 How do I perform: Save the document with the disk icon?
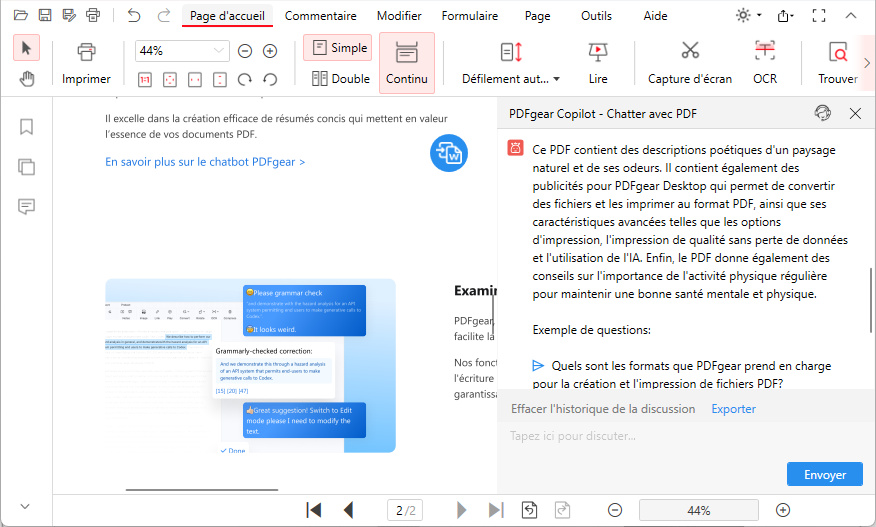(x=45, y=15)
